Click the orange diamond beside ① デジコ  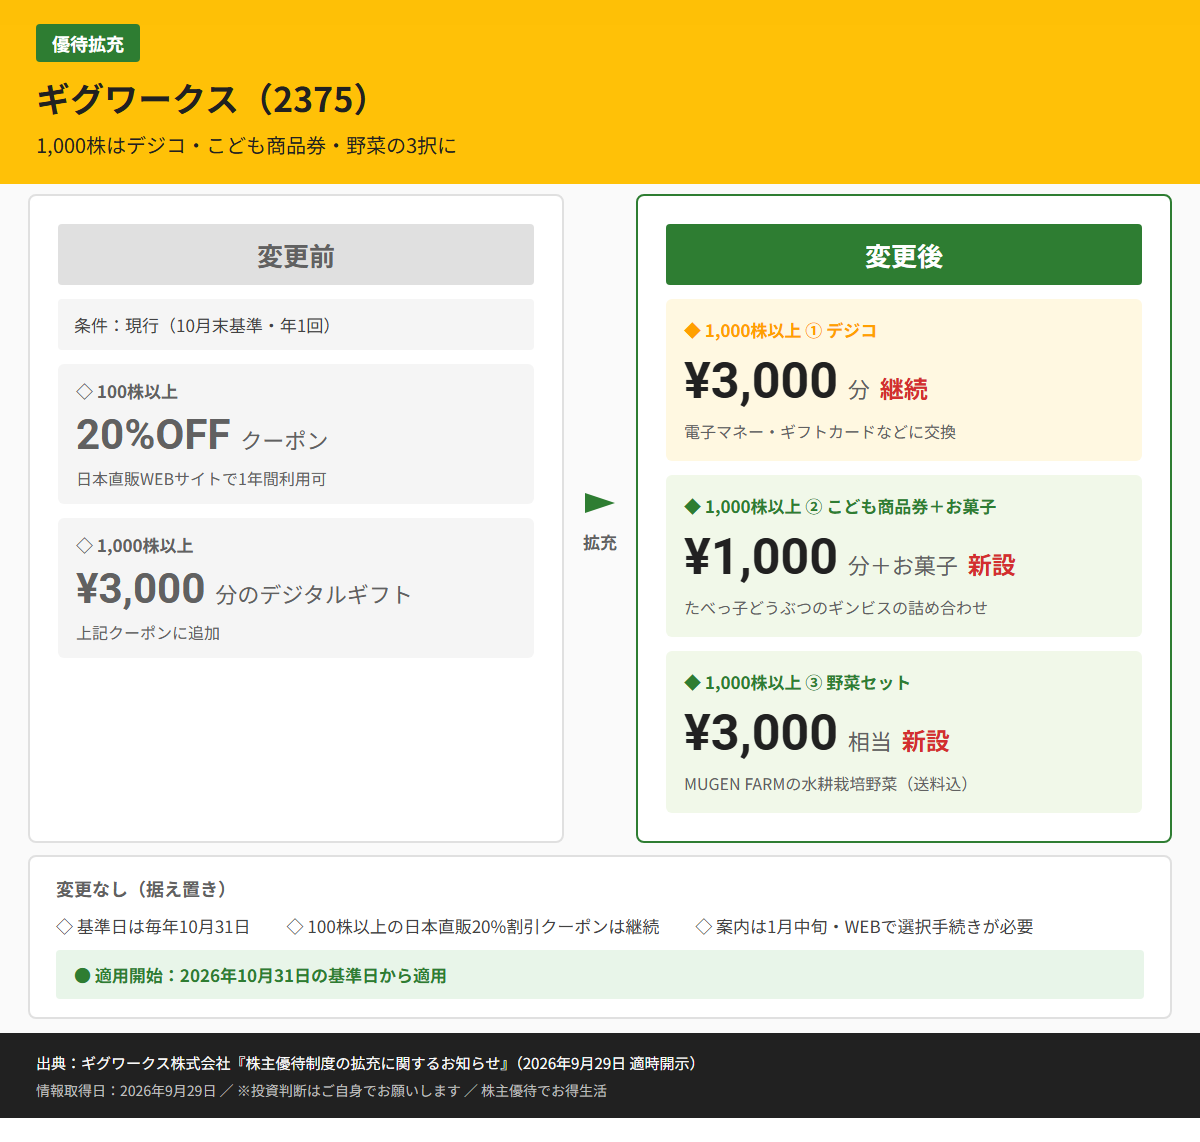point(692,330)
